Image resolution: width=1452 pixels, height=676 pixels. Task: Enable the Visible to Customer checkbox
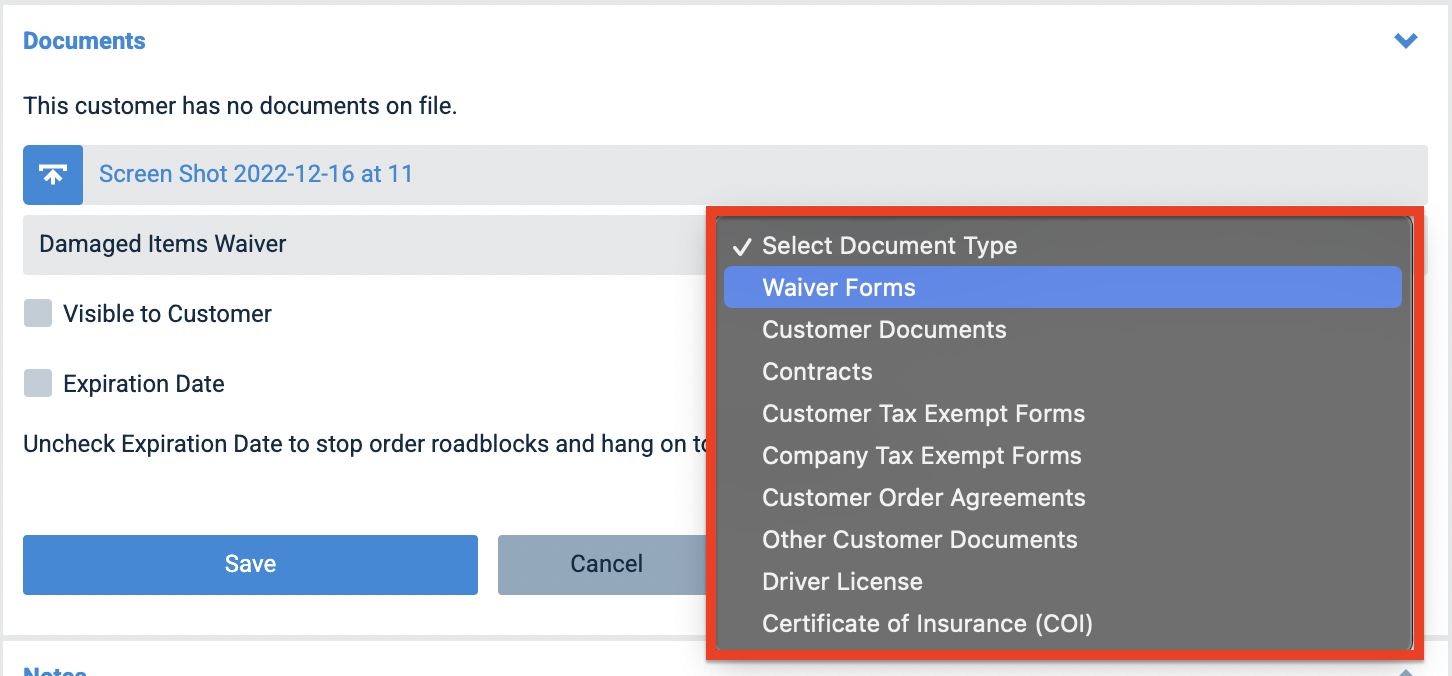(x=38, y=314)
